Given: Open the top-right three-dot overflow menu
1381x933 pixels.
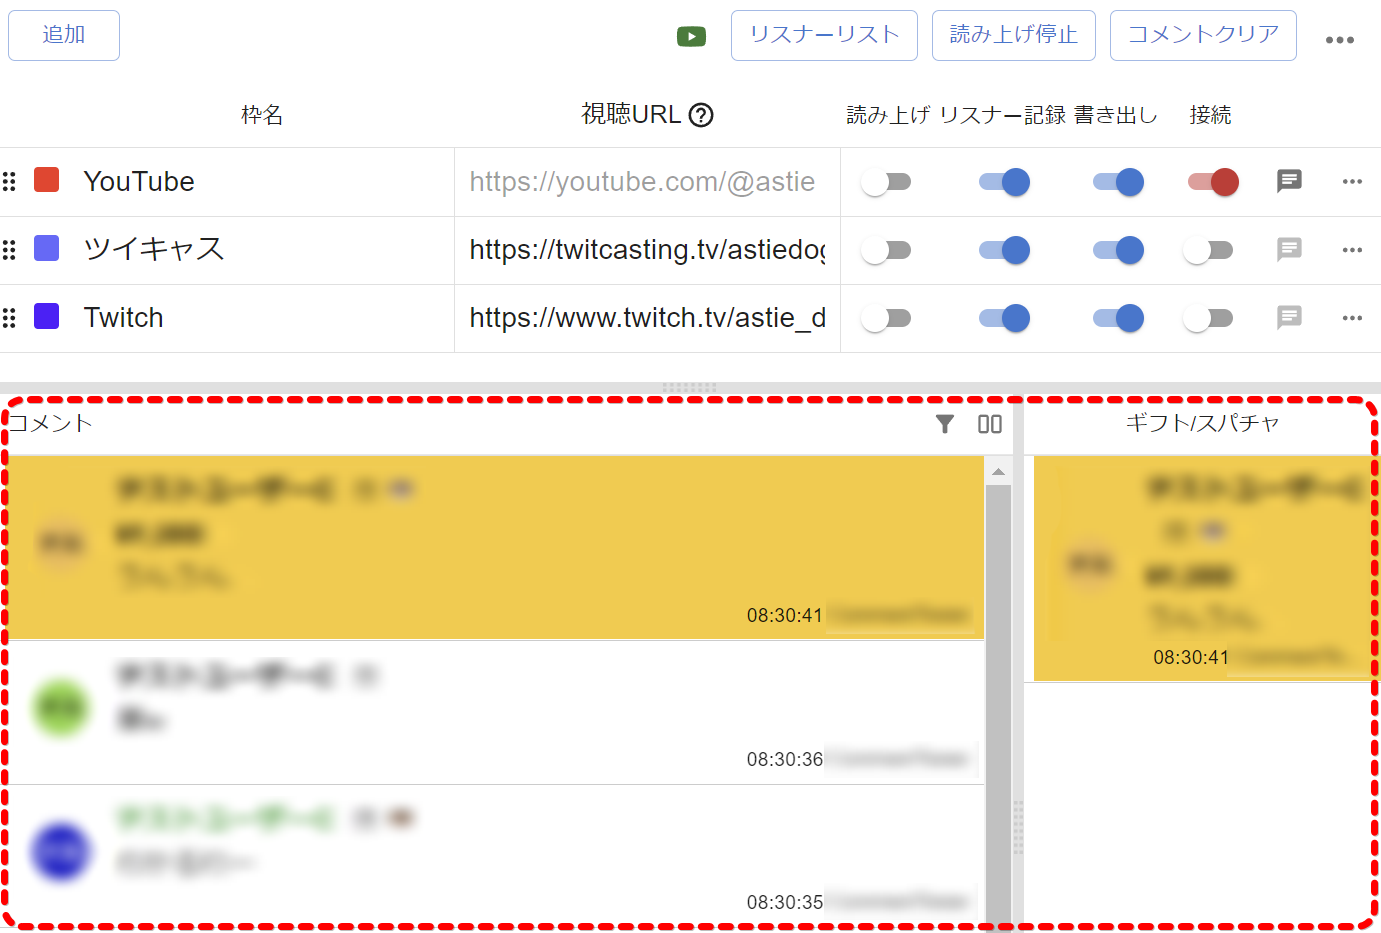Looking at the screenshot, I should coord(1339,40).
